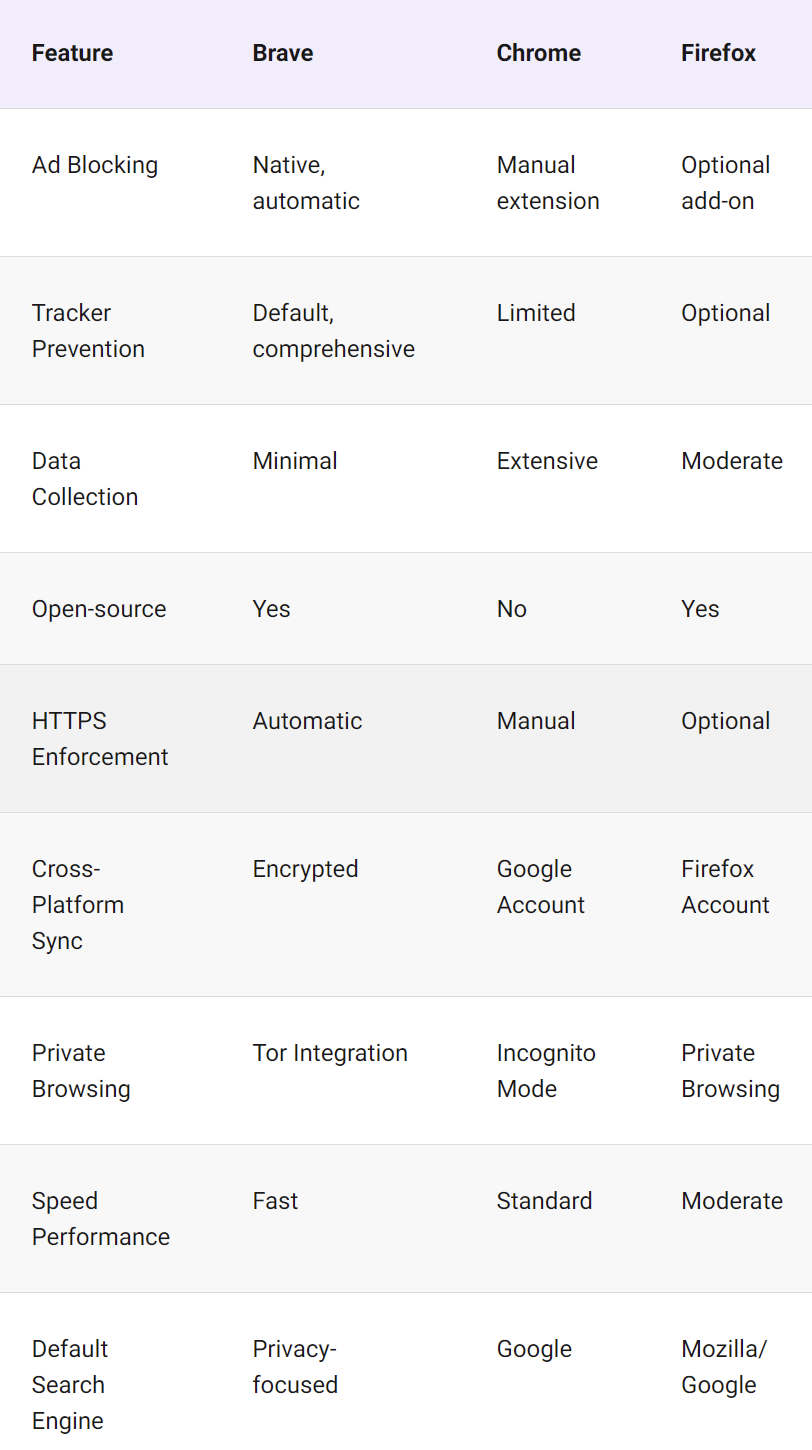Click the 'Incognito Mode' cell

point(546,1071)
